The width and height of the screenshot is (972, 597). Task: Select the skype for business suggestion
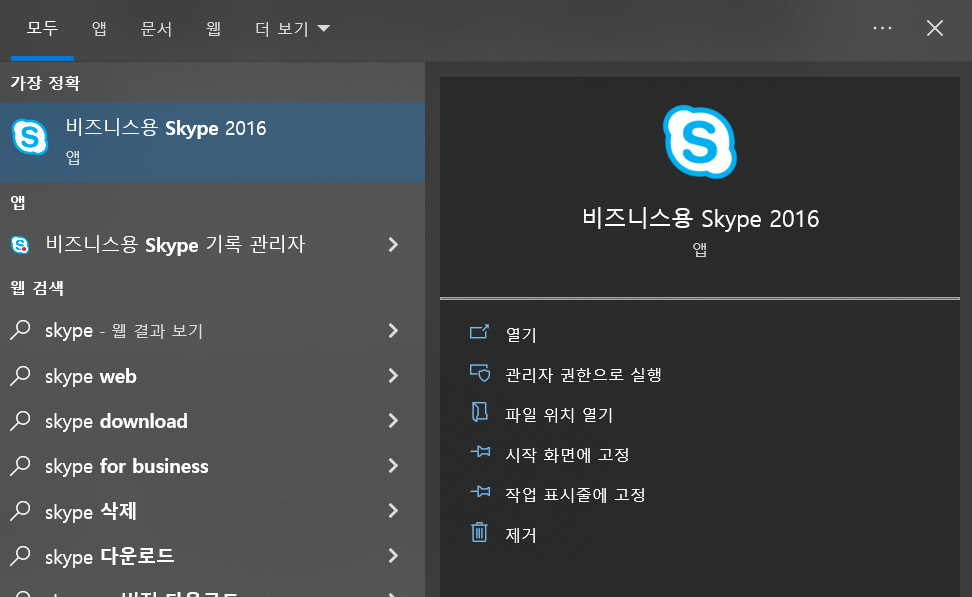coord(212,466)
